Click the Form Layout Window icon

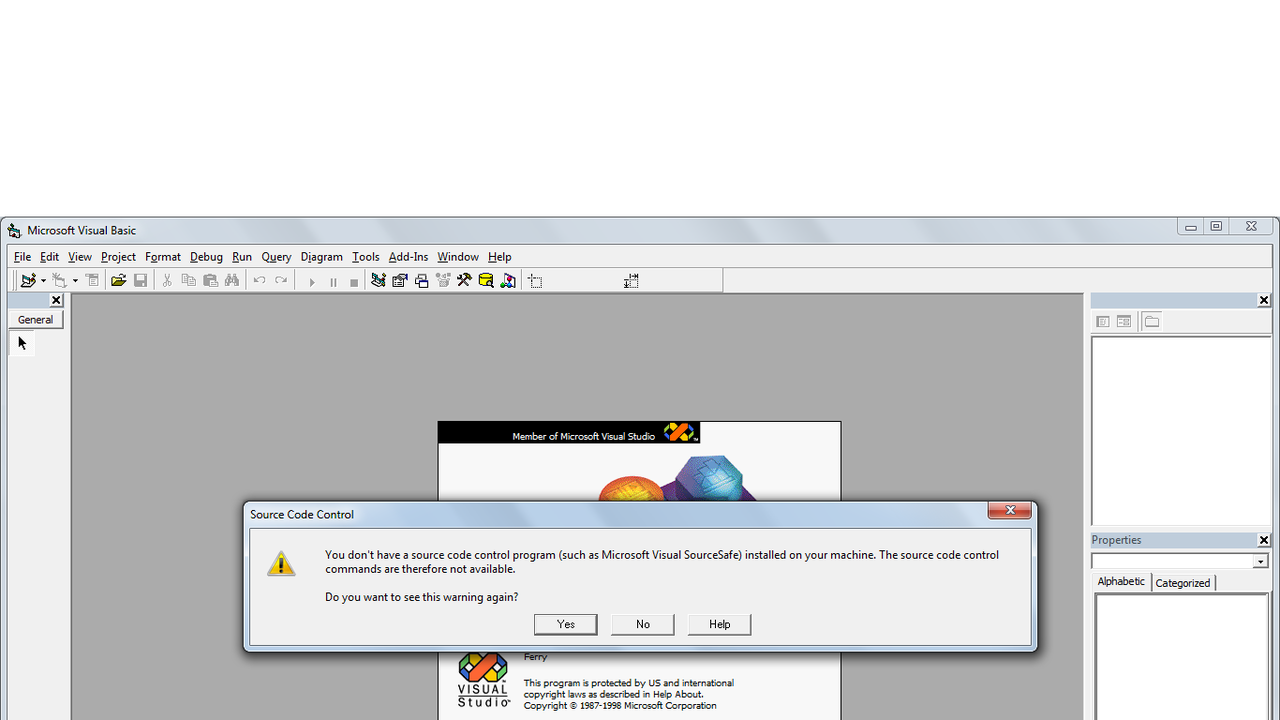pyautogui.click(x=422, y=281)
